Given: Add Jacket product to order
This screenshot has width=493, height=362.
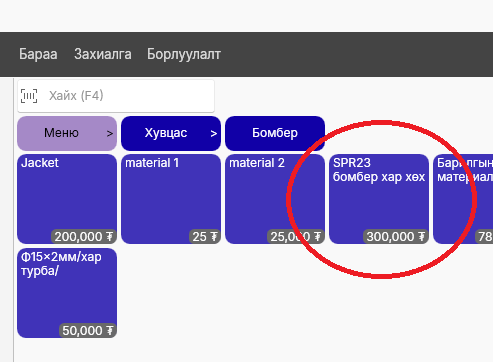Looking at the screenshot, I should pos(67,199).
